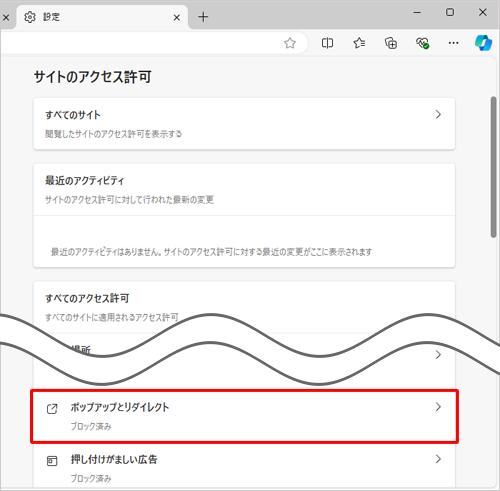Viewport: 500px width, 491px height.
Task: Click chevron of ポップアップとリダイレクト row
Action: [x=438, y=407]
